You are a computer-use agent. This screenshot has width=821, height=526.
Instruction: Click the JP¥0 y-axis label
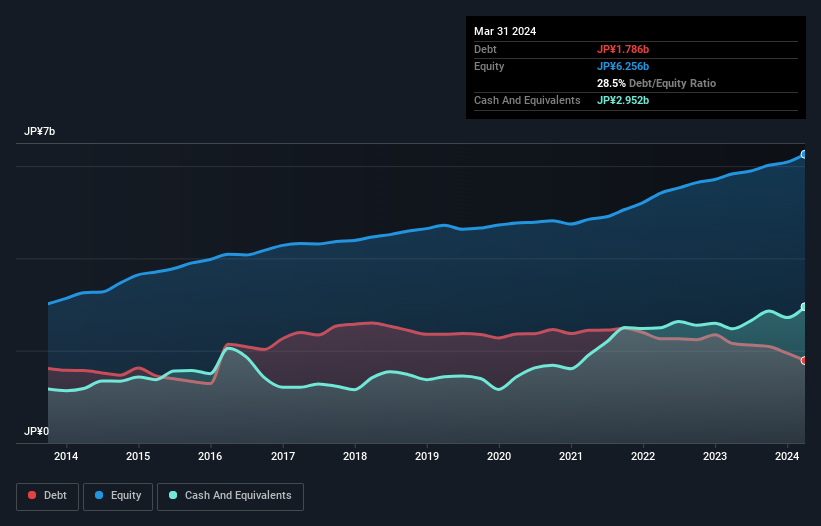[37, 432]
